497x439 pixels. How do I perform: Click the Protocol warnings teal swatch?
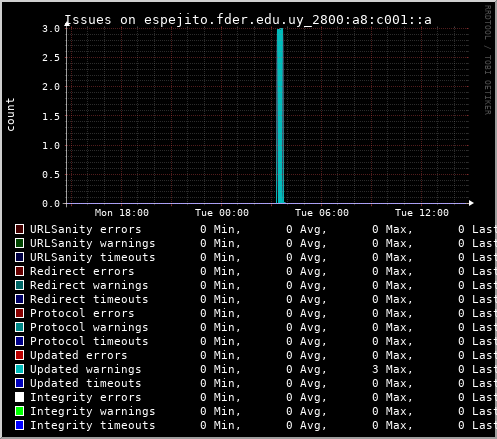19,327
